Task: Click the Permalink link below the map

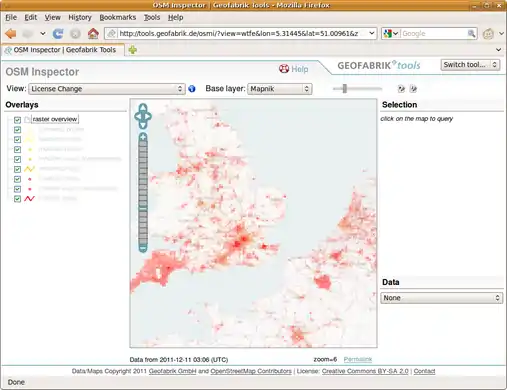Action: (358, 359)
